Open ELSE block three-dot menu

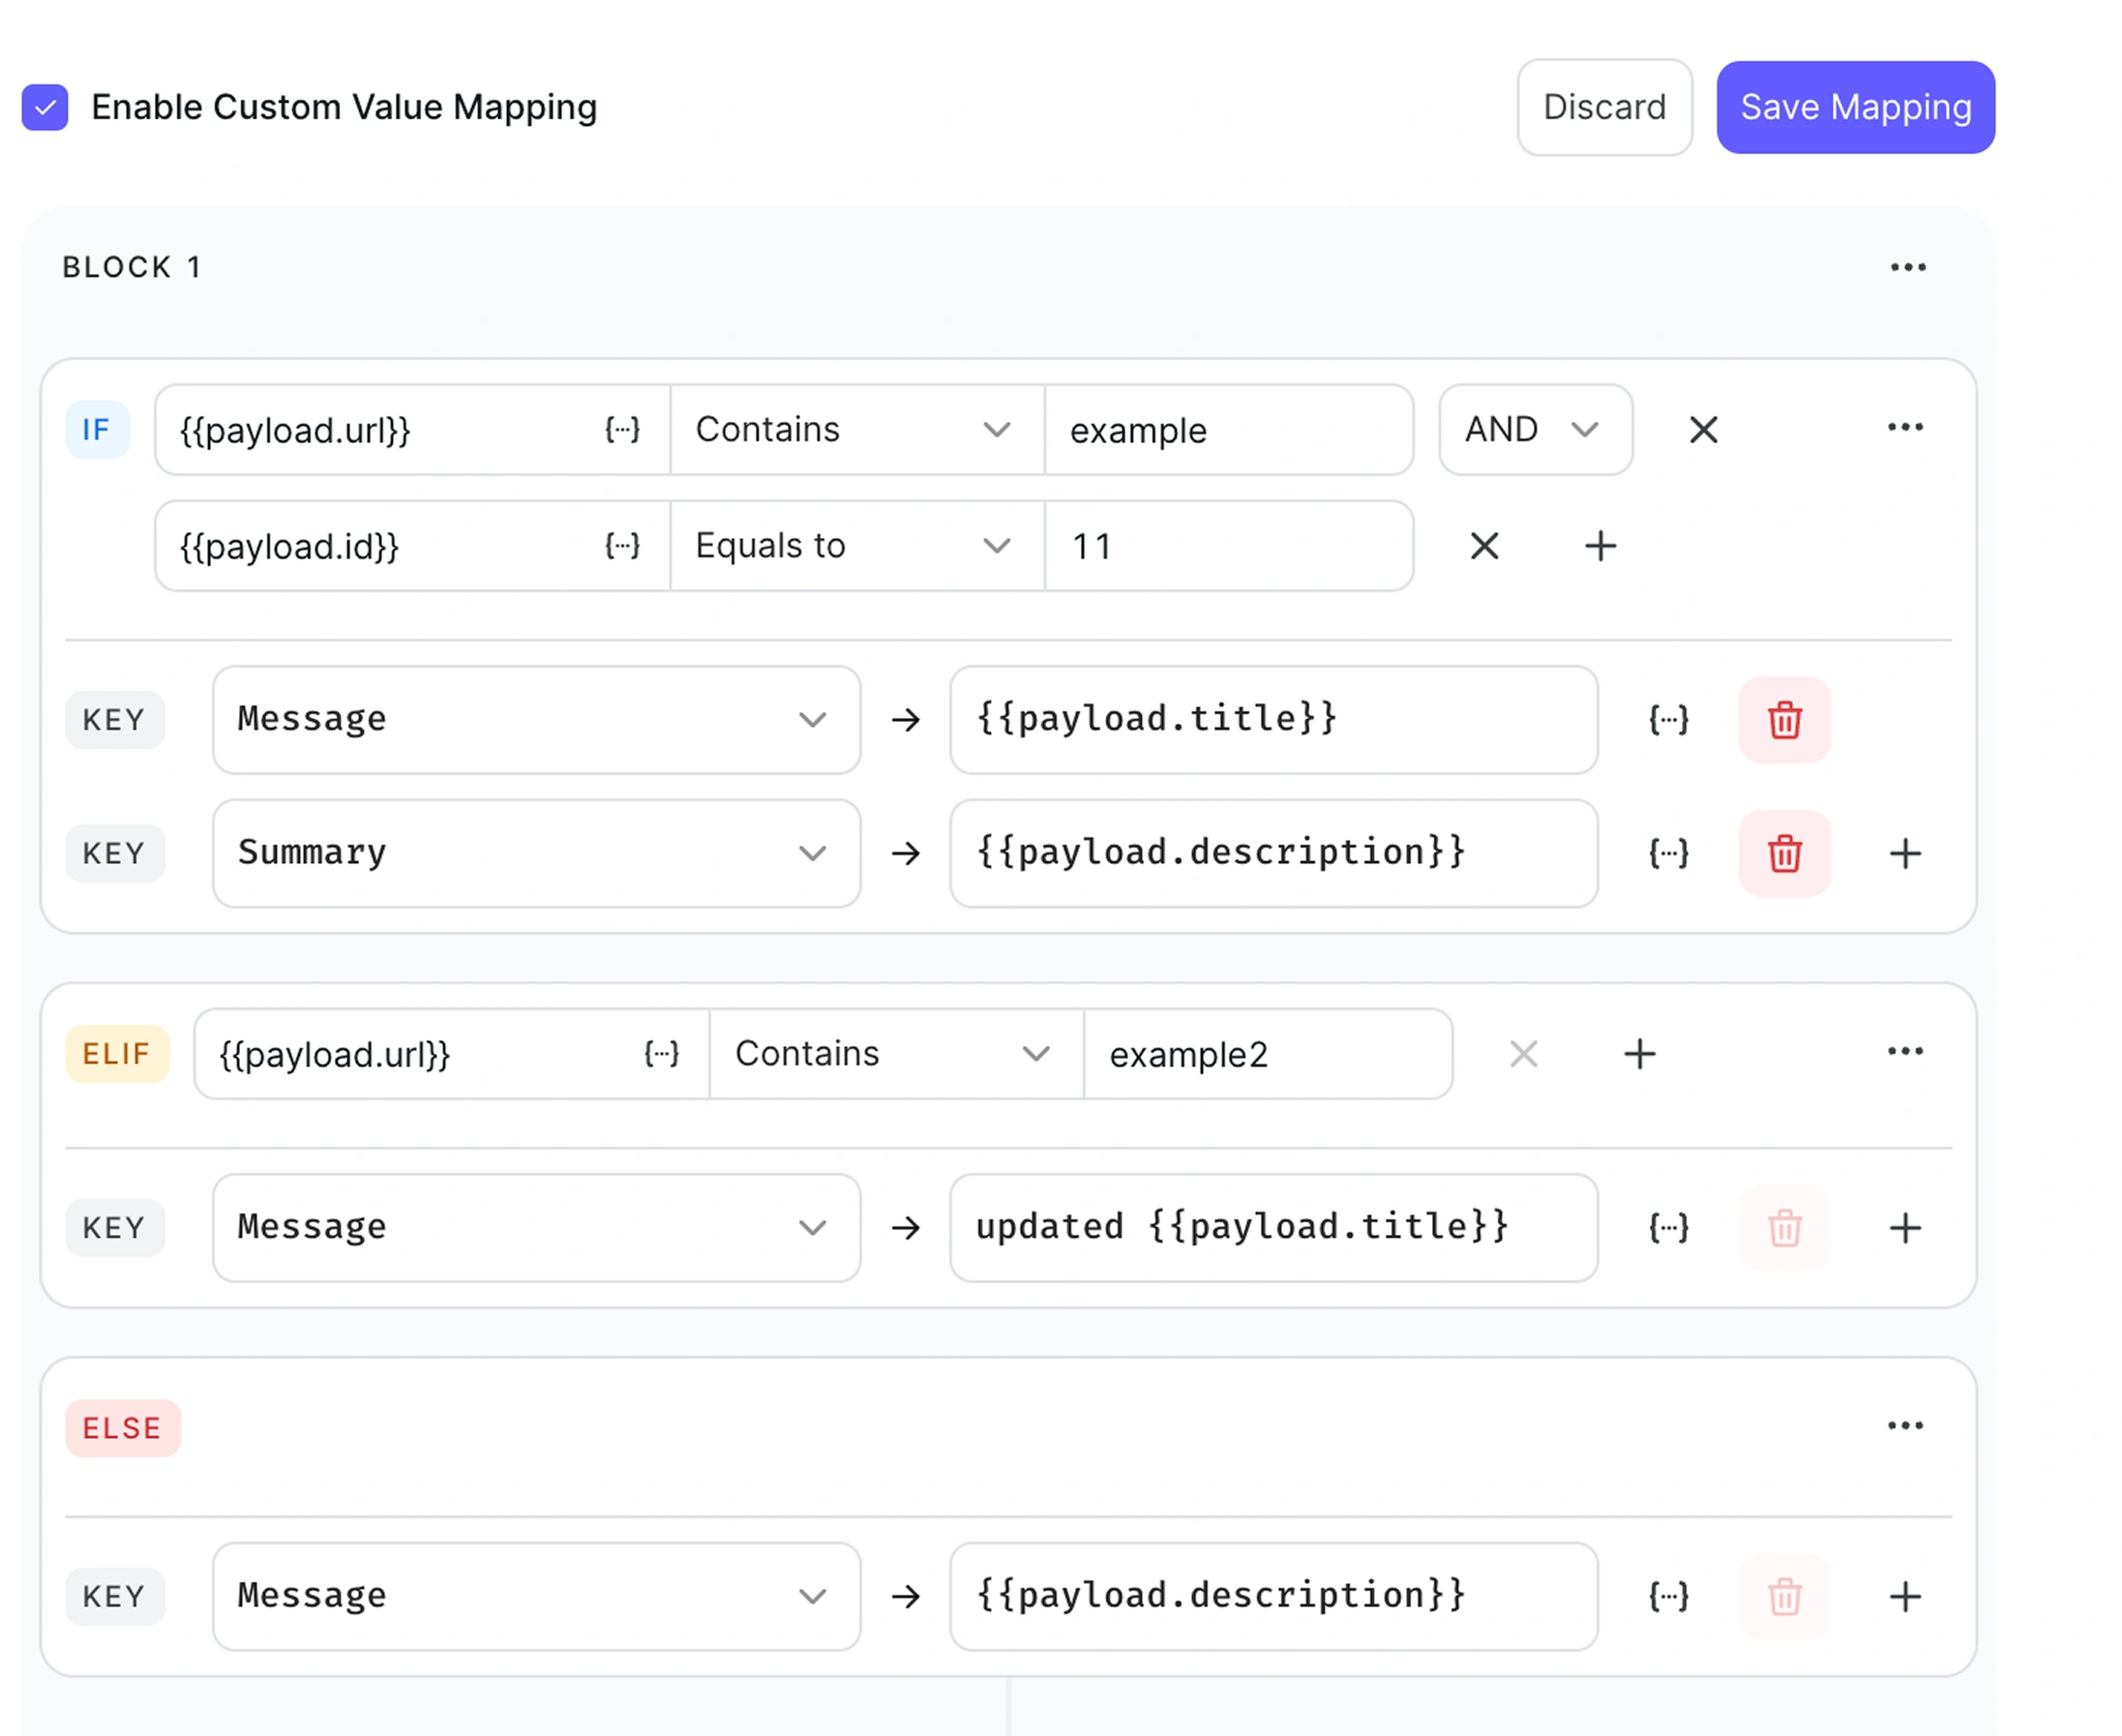tap(1904, 1426)
